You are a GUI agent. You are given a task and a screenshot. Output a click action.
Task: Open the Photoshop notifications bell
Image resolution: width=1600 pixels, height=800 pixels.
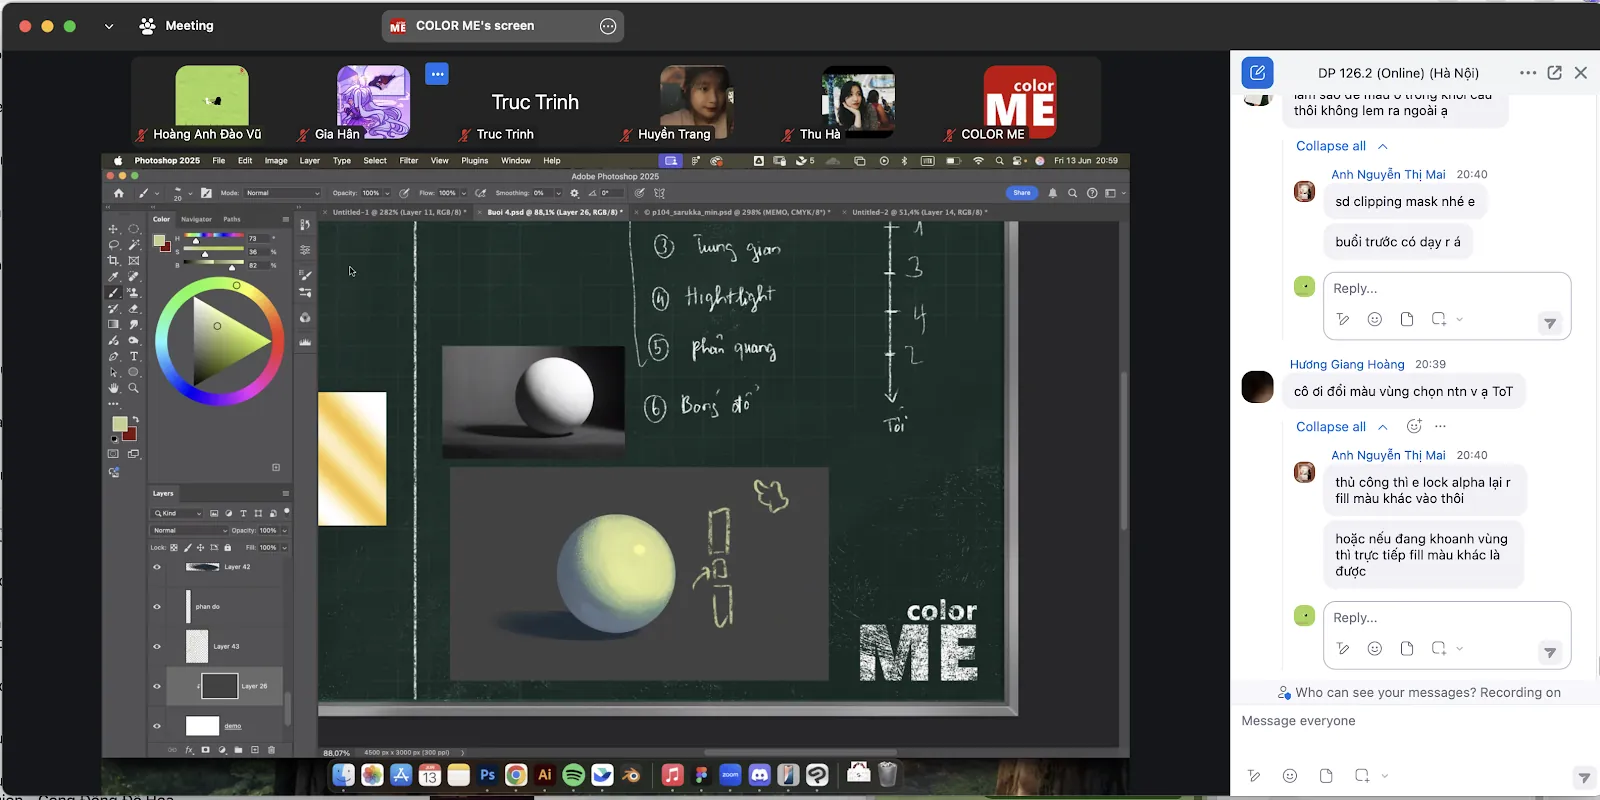1052,193
